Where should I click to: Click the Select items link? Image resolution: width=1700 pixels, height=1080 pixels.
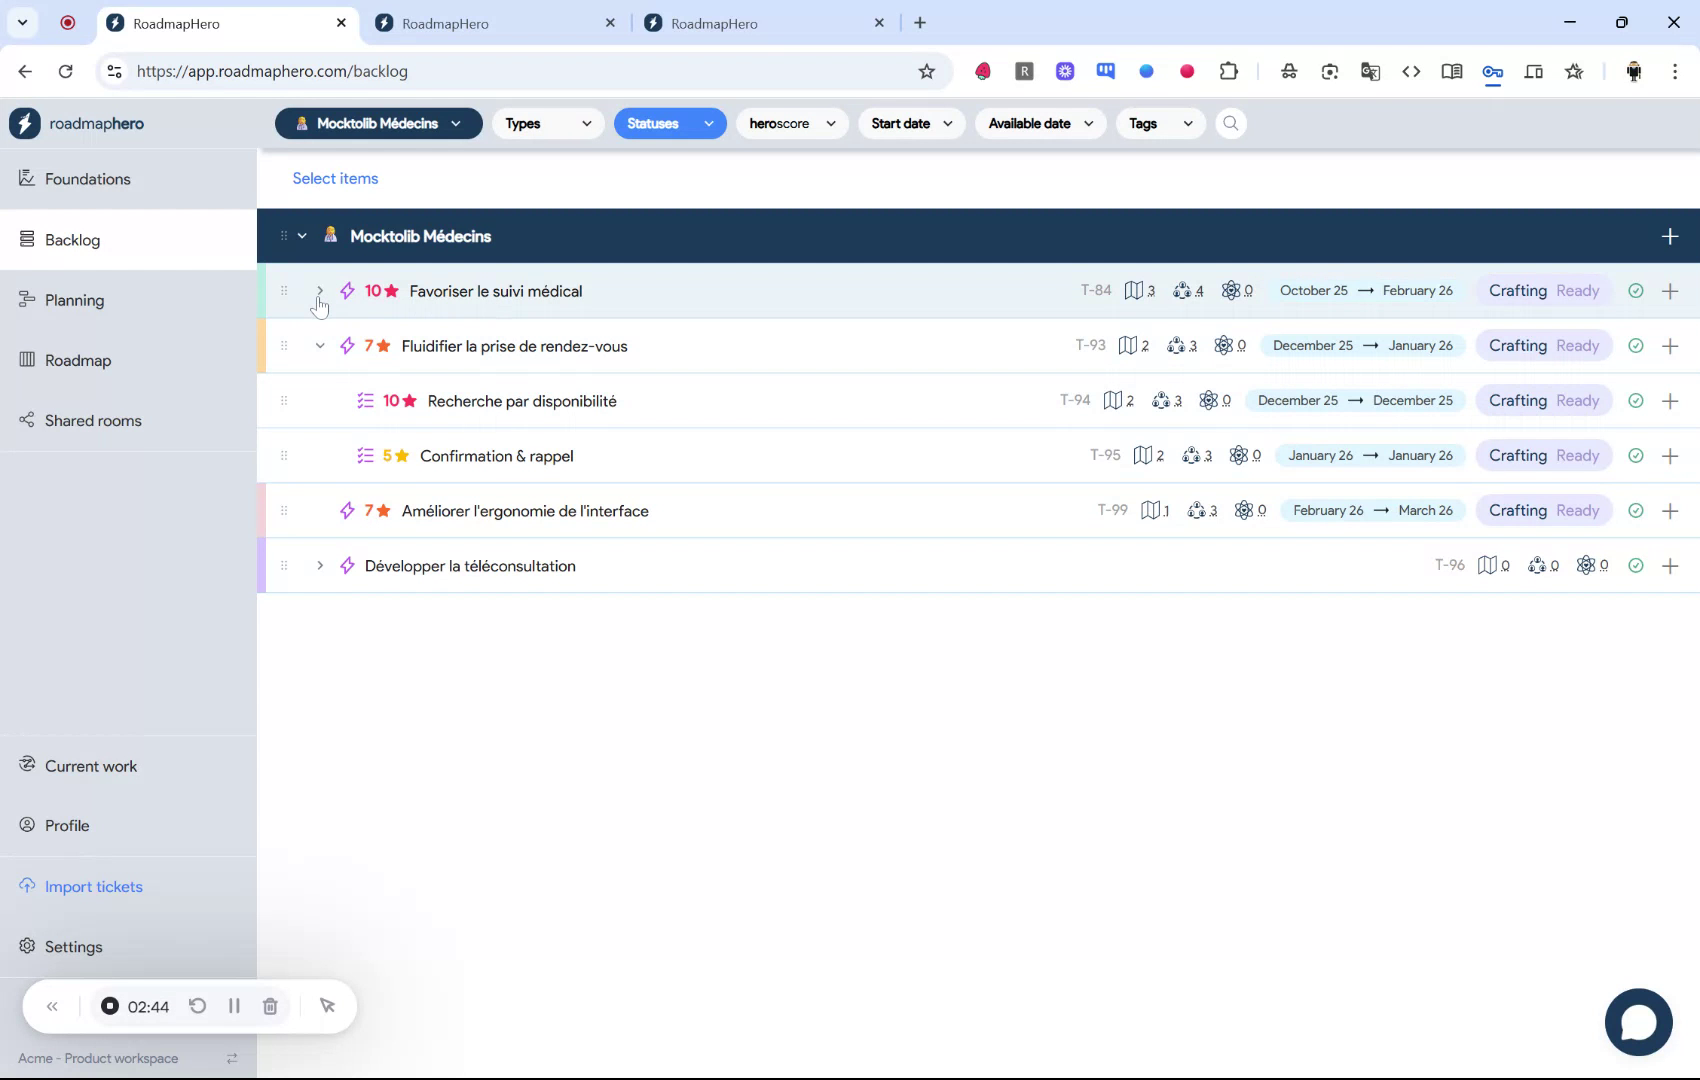(335, 178)
